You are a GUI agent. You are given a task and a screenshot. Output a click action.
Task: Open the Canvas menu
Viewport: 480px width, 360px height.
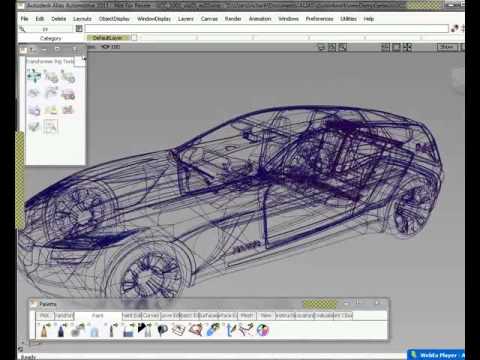tap(209, 19)
